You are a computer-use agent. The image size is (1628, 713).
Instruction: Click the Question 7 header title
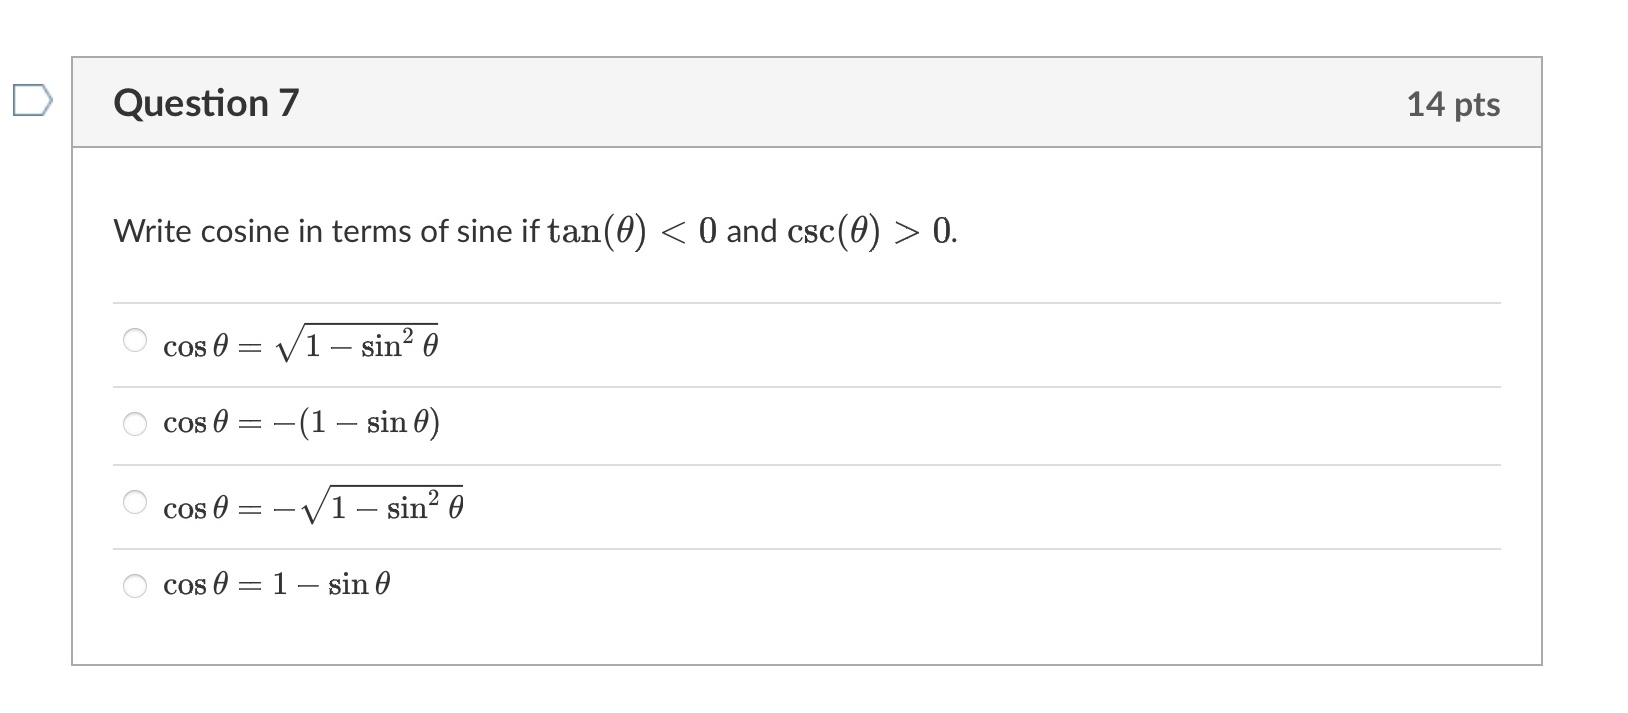(206, 101)
